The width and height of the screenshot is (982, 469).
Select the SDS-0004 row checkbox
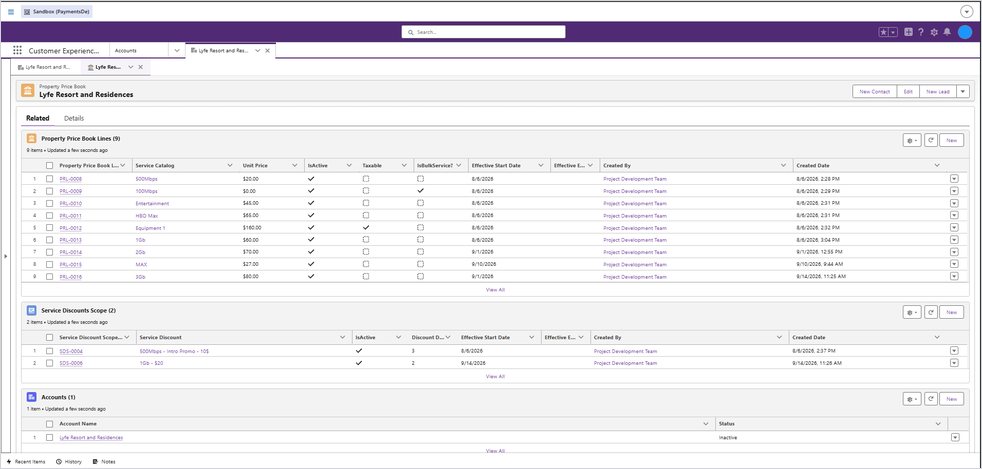click(49, 351)
